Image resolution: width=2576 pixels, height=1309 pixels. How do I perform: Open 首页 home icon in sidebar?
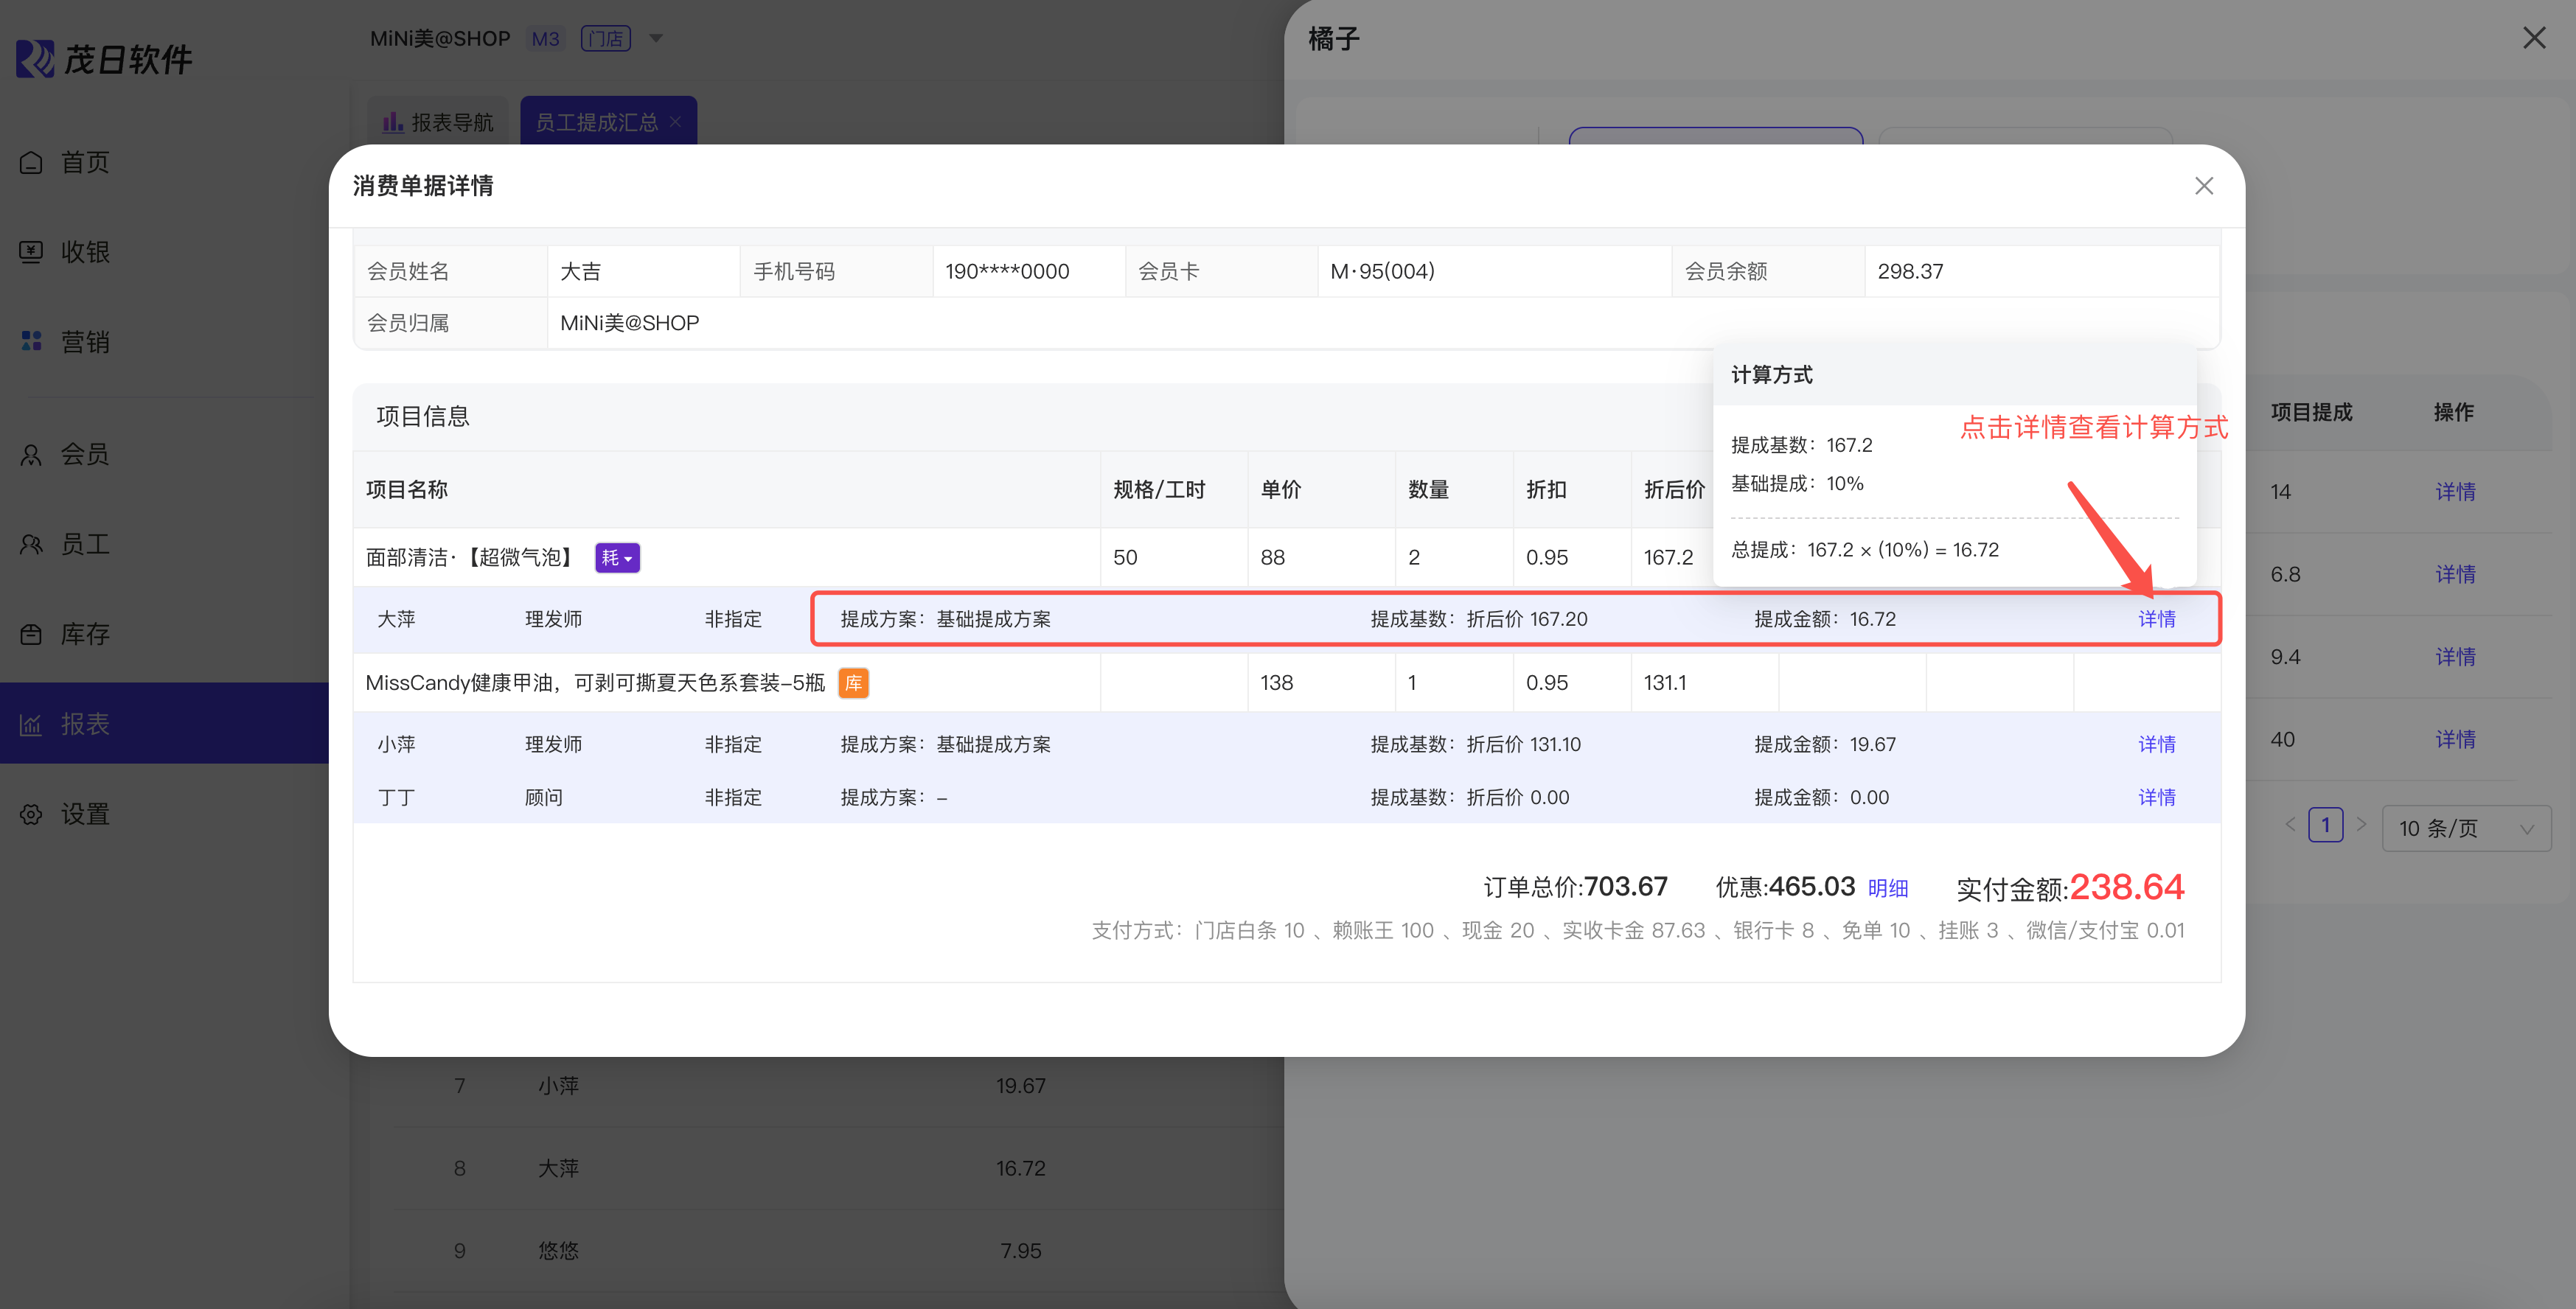pos(31,162)
